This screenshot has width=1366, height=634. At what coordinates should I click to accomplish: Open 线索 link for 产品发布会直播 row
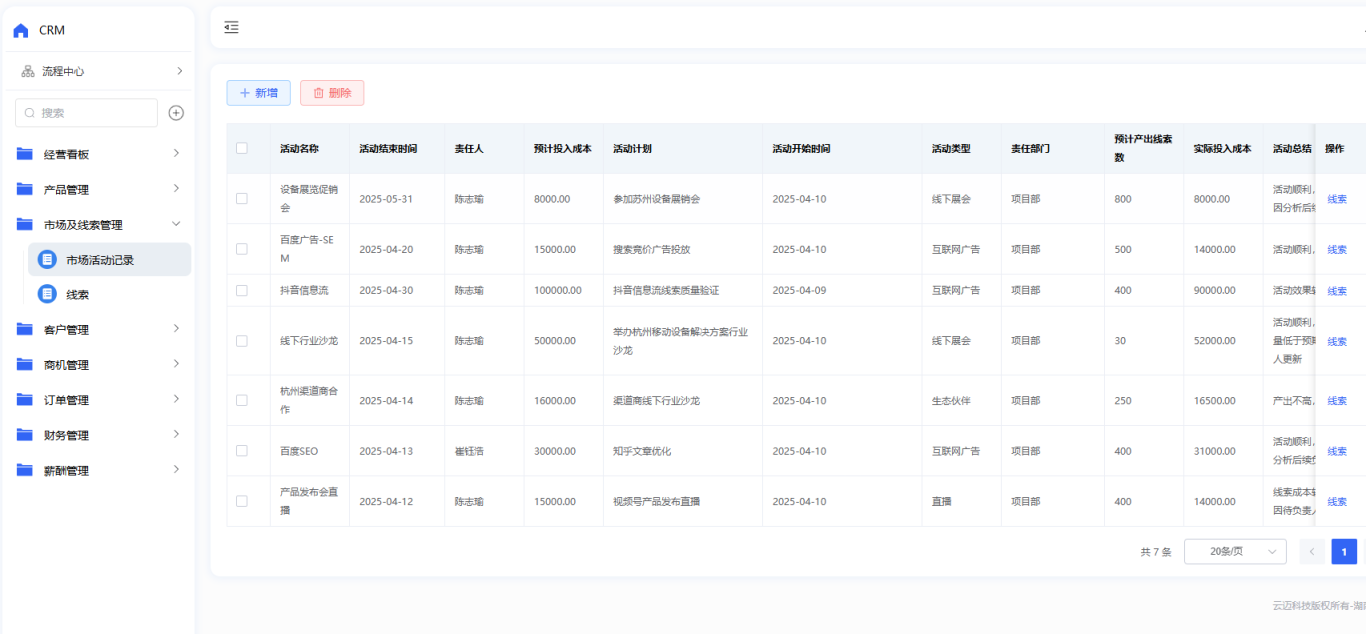coord(1337,502)
